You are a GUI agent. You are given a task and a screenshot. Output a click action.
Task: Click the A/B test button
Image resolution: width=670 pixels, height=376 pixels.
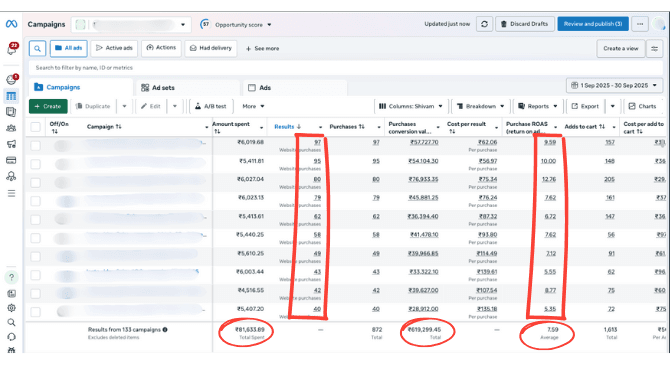[x=211, y=106]
